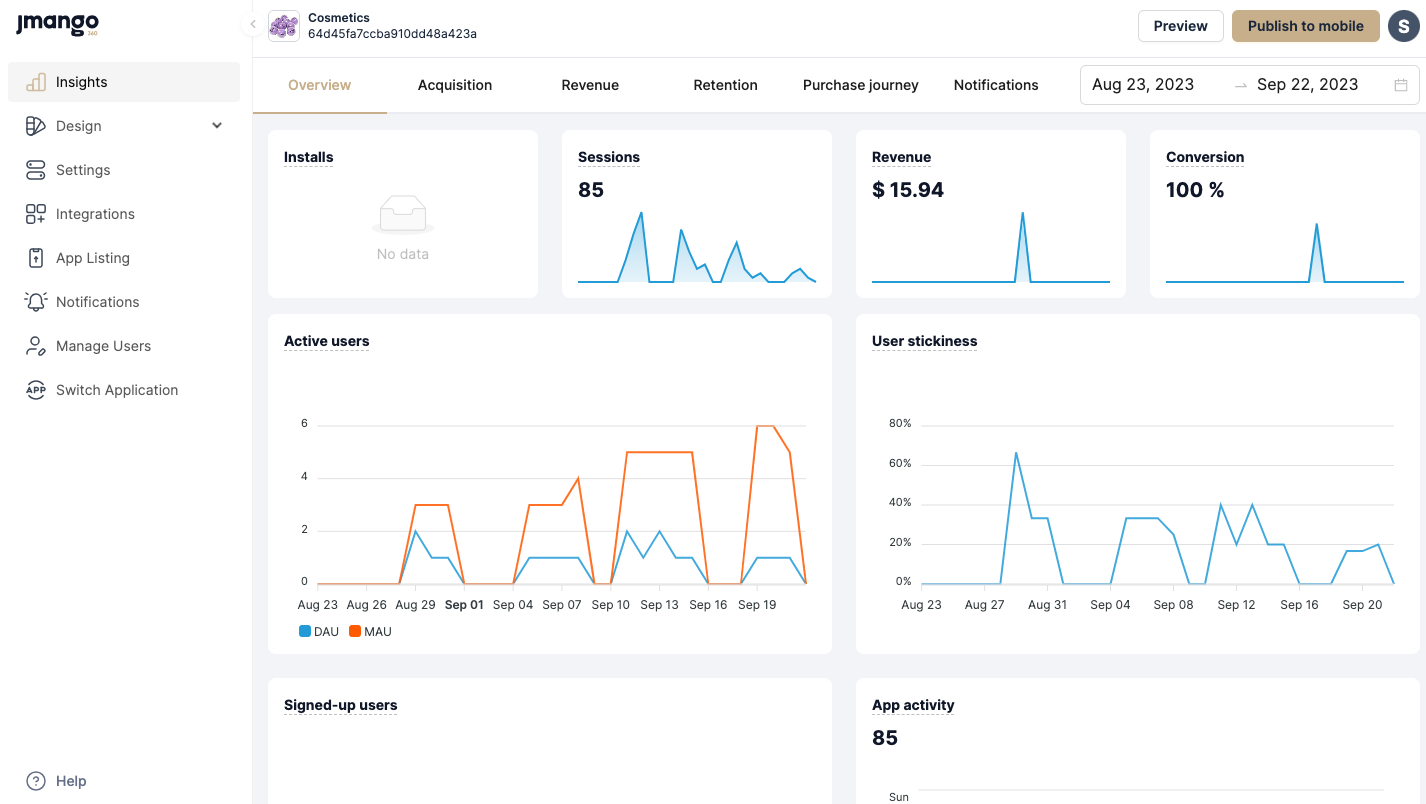
Task: Click the Switch Application APP icon
Action: pos(36,390)
